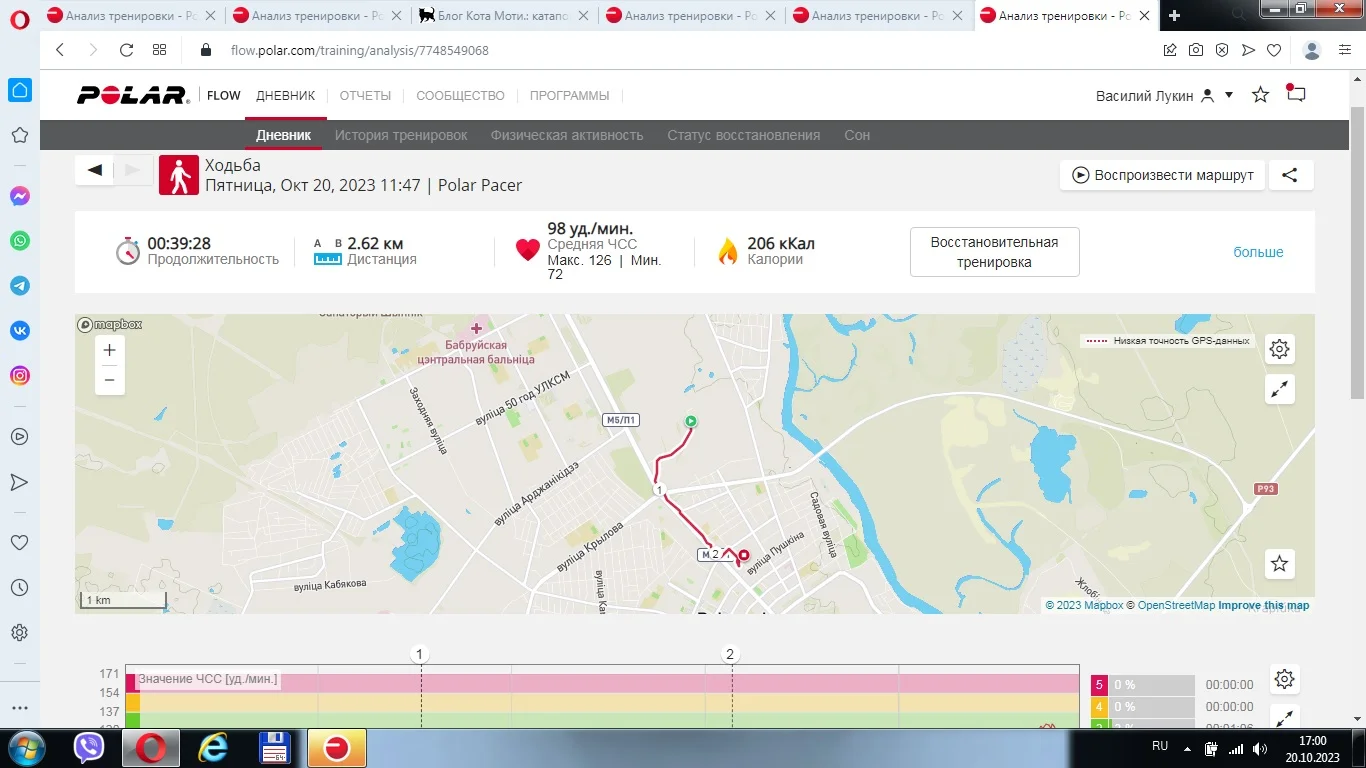
Task: Click the Polar logo
Action: point(133,95)
